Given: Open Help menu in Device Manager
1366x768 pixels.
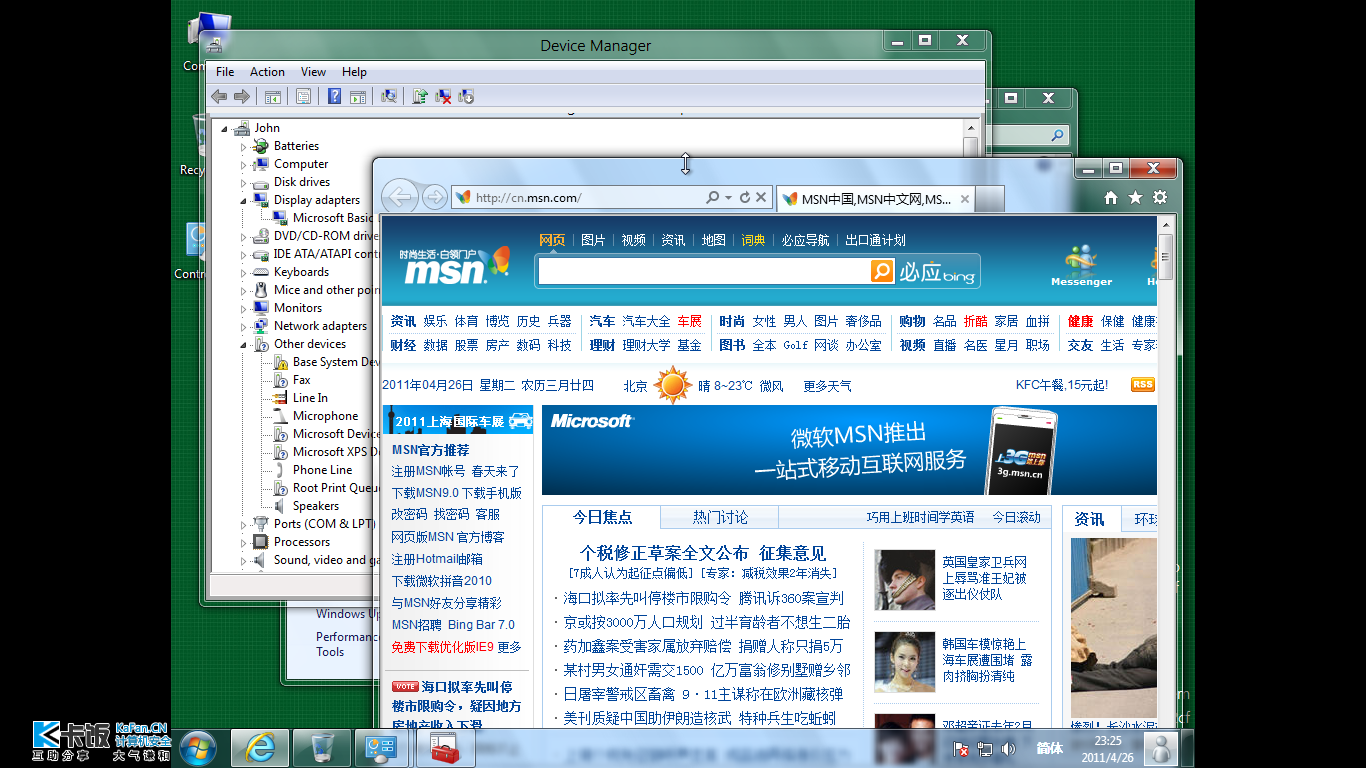Looking at the screenshot, I should pos(354,72).
